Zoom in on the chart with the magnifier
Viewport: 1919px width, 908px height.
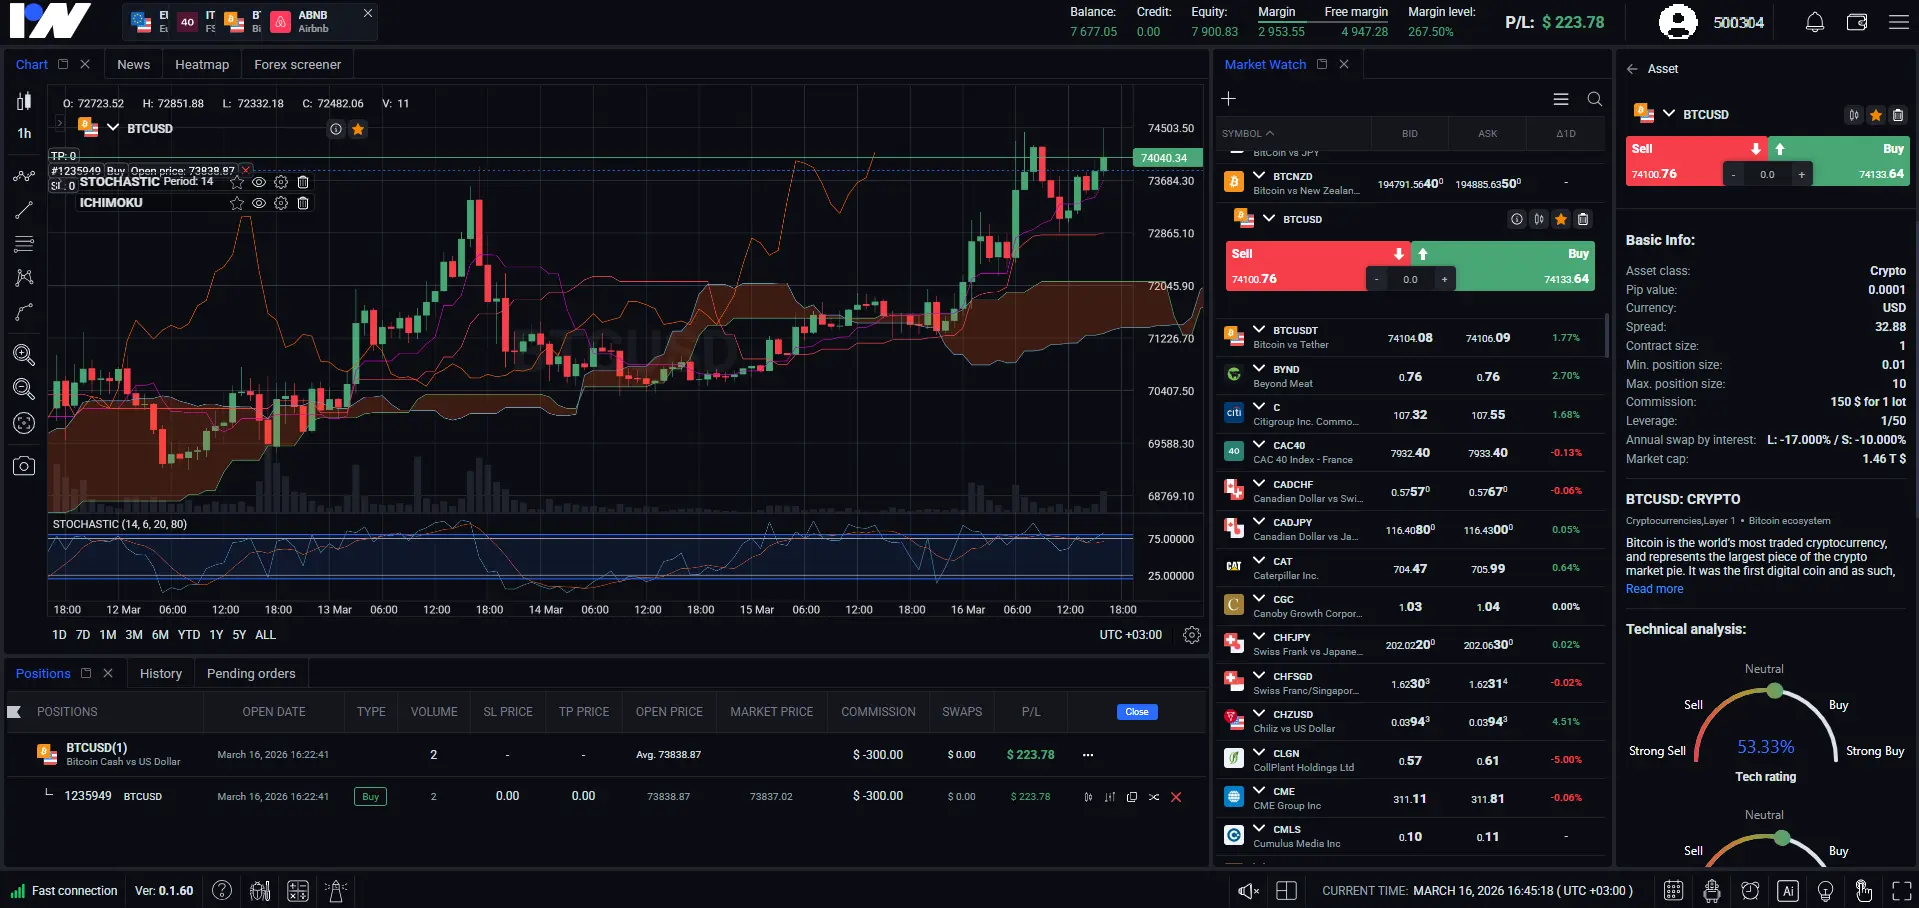click(24, 355)
